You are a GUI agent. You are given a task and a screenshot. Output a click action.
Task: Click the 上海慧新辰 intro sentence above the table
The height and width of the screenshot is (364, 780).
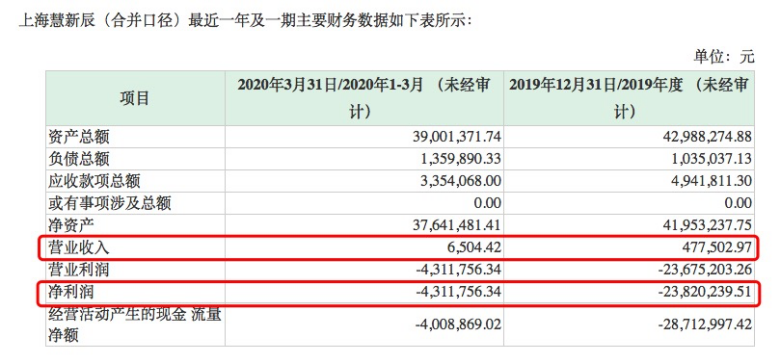point(245,21)
